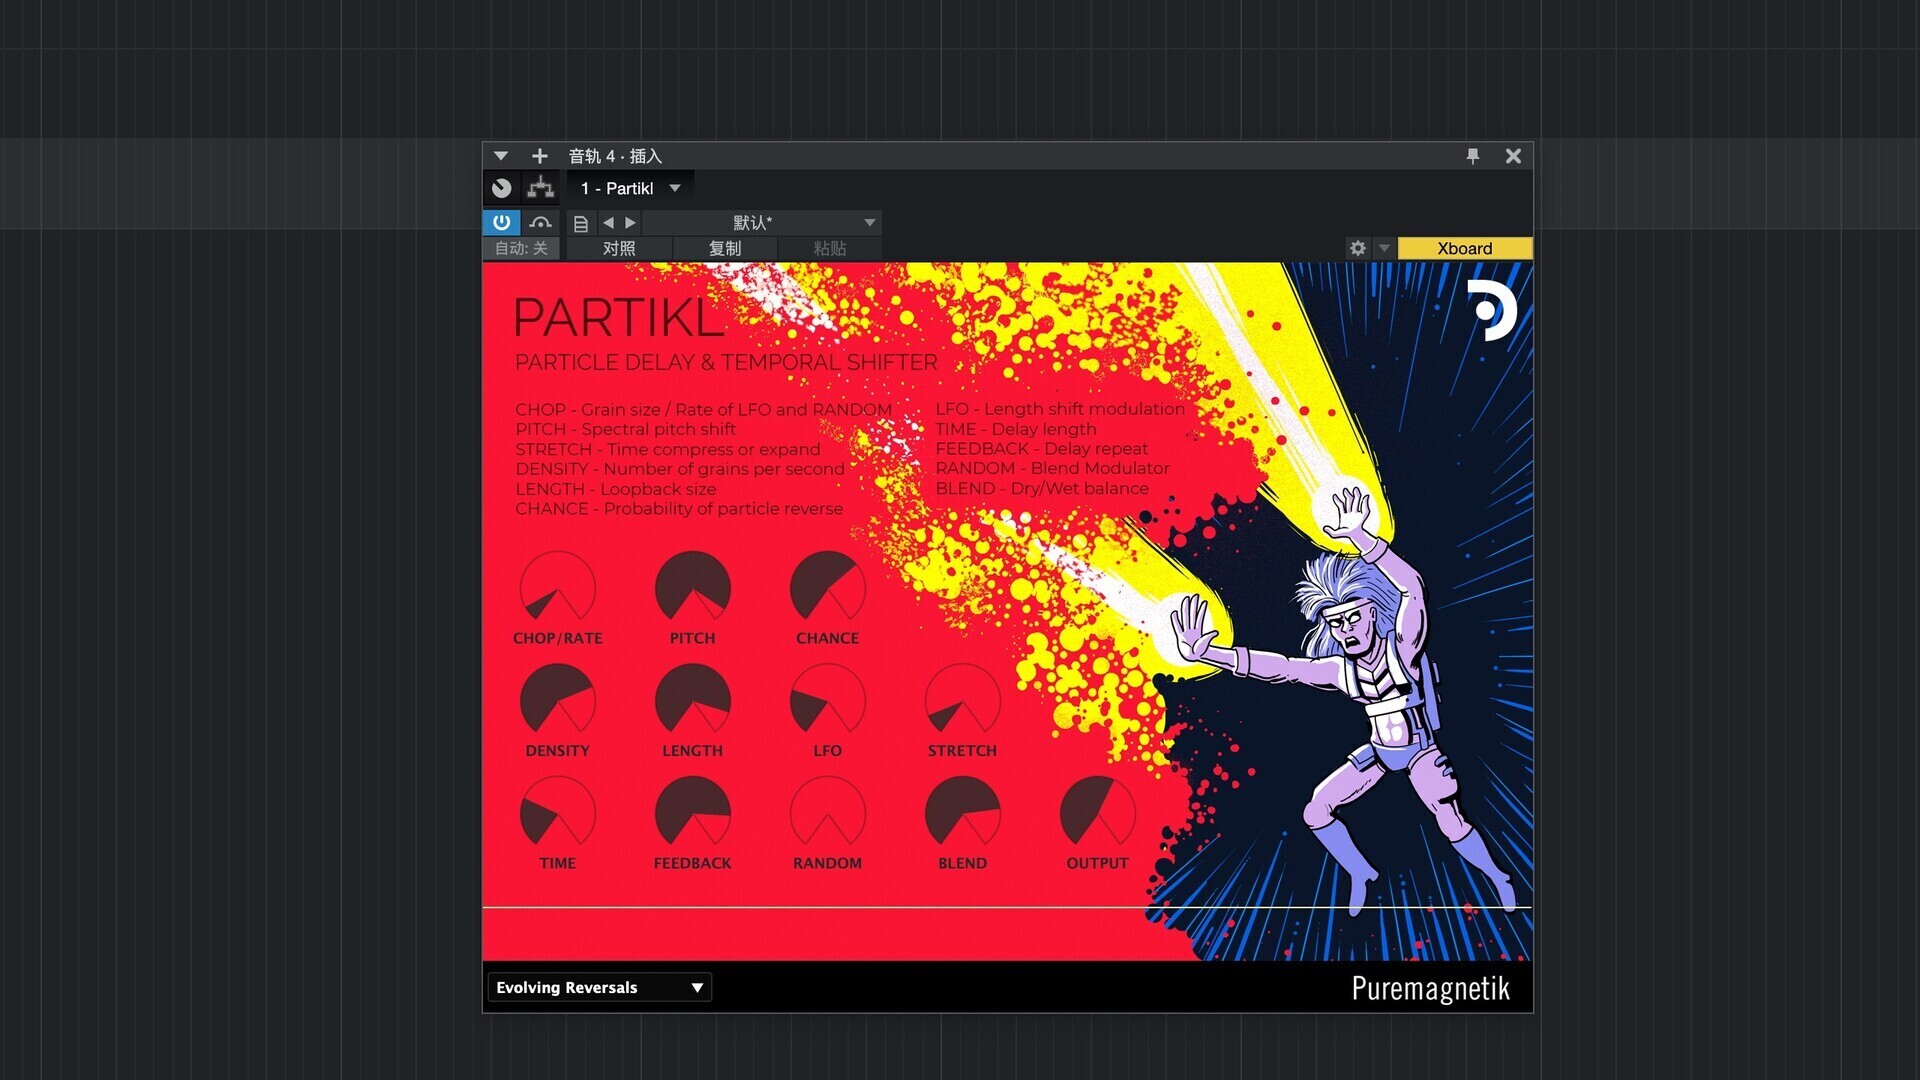
Task: Click the 自动: 关 automation mode button
Action: click(521, 248)
